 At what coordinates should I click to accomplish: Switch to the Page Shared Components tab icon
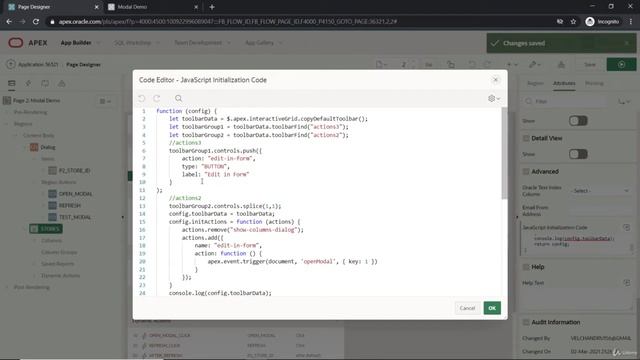coord(62,84)
